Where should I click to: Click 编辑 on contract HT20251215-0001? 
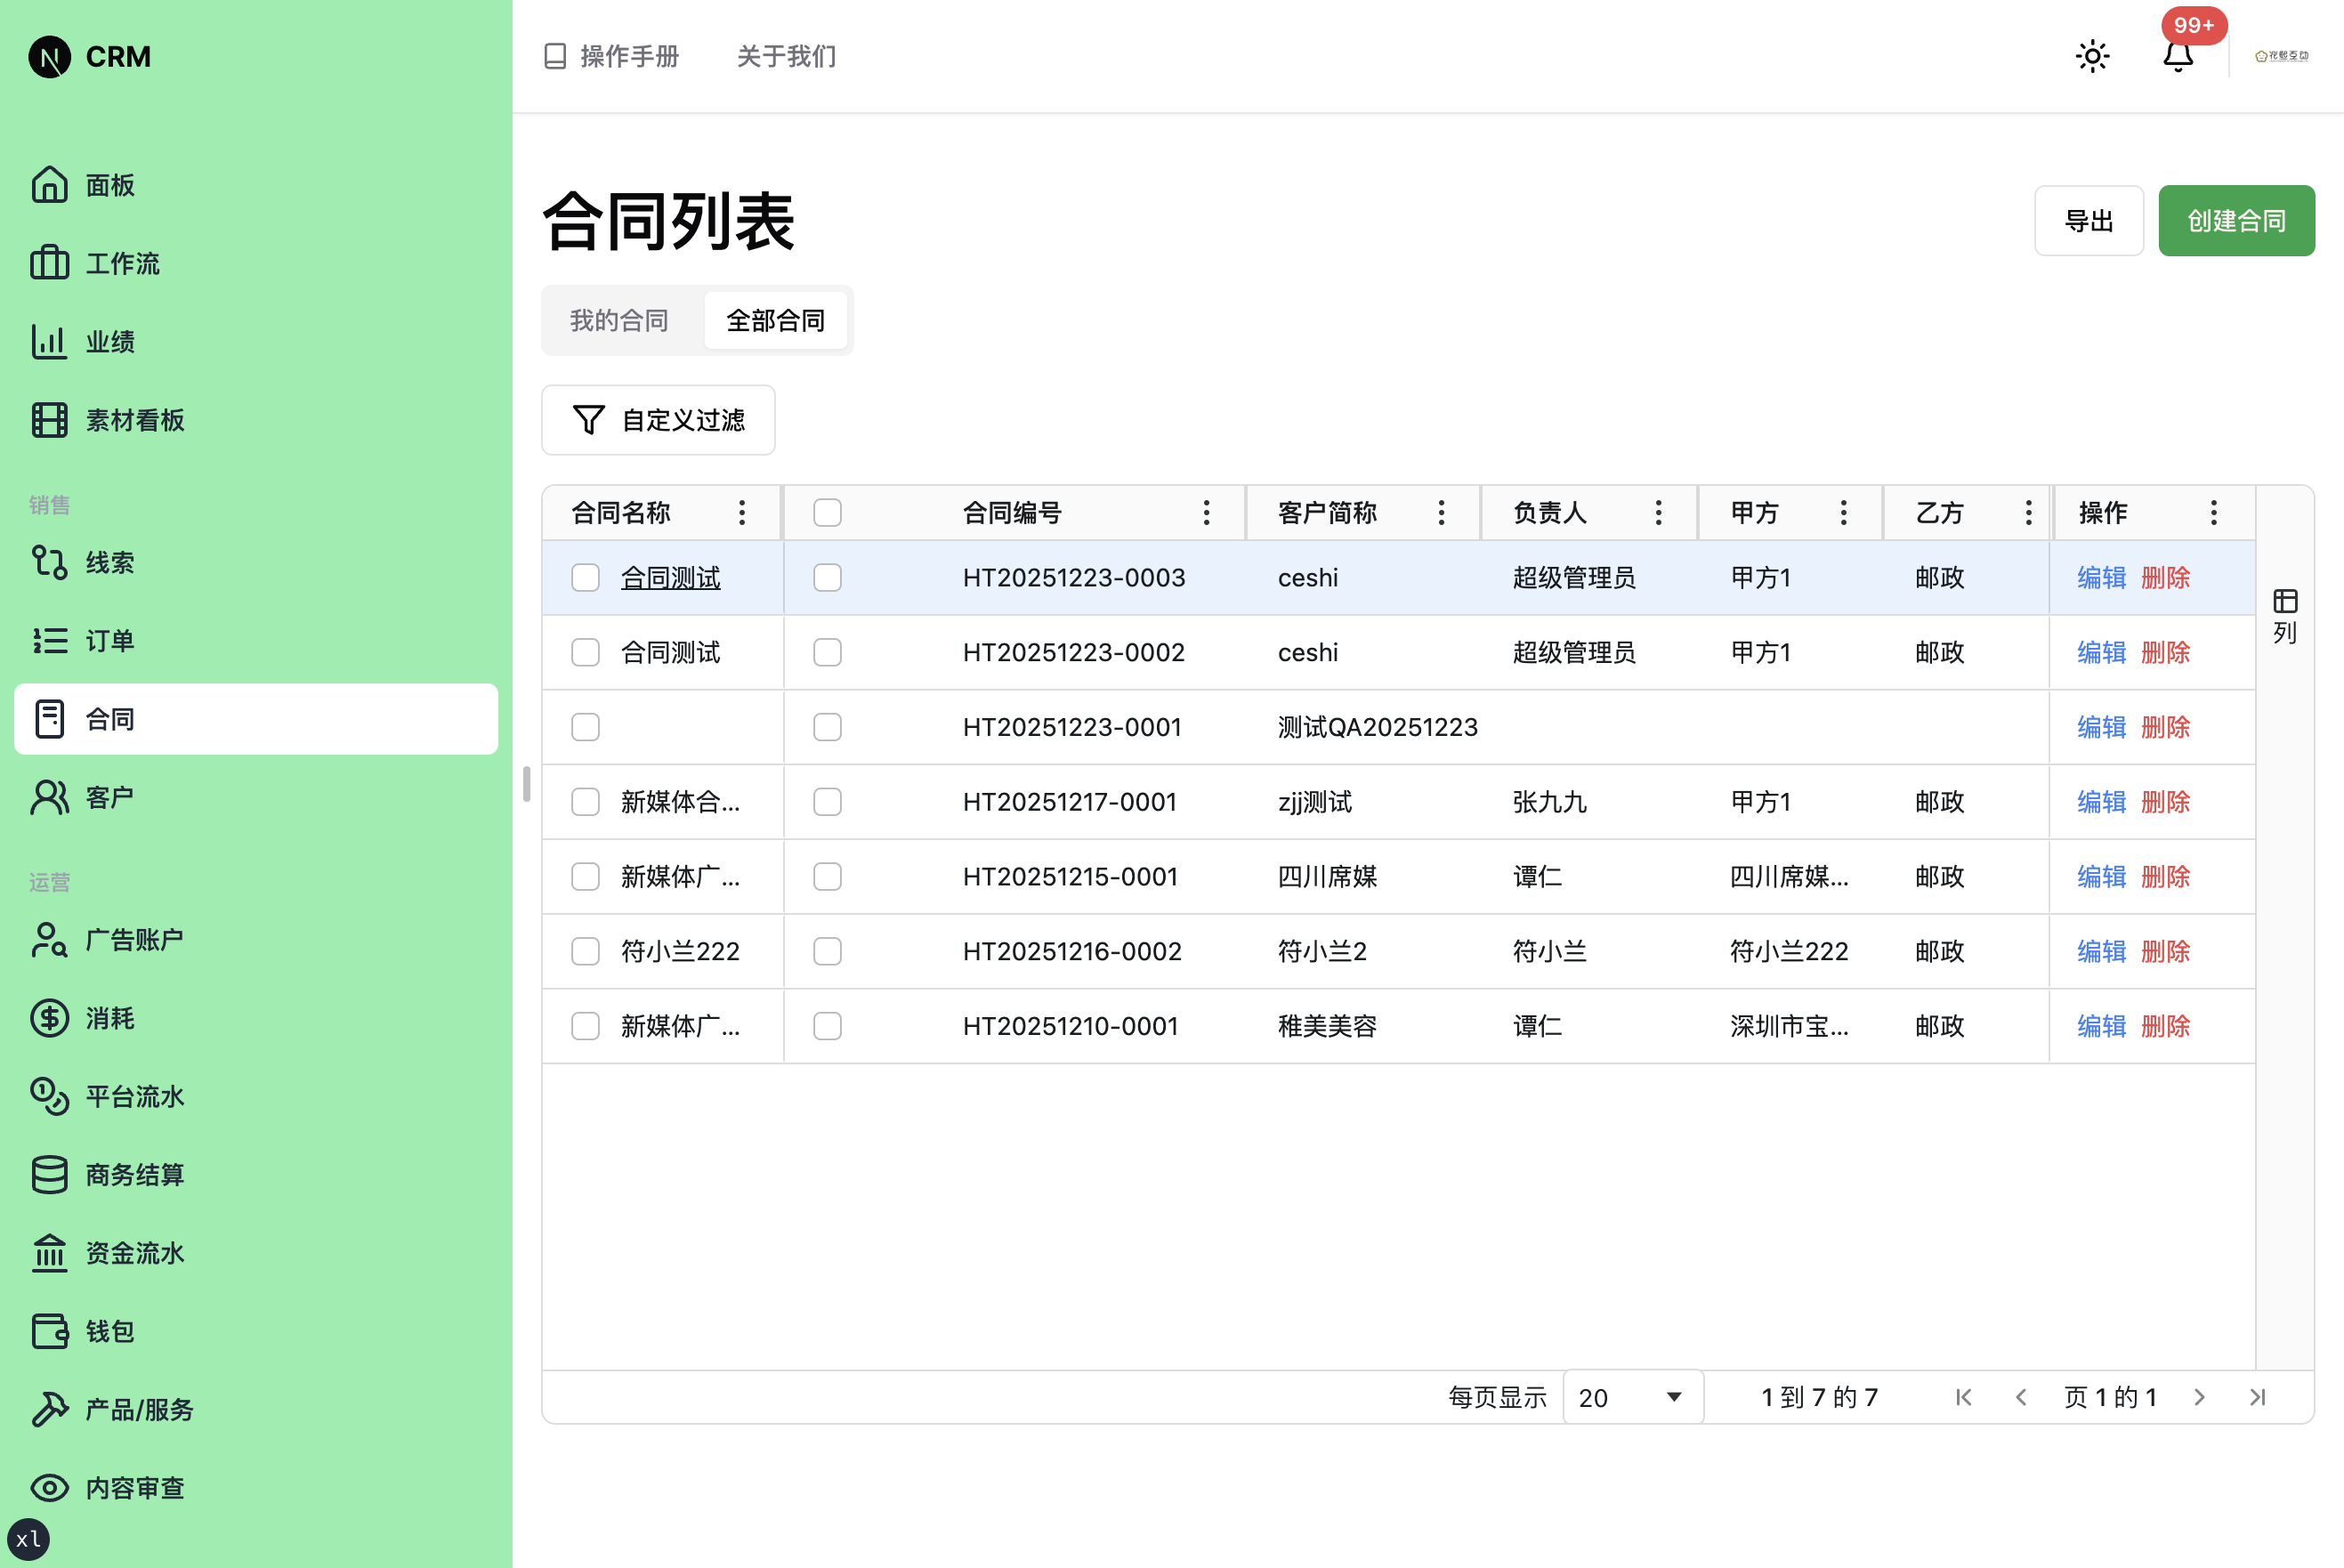[x=2100, y=877]
